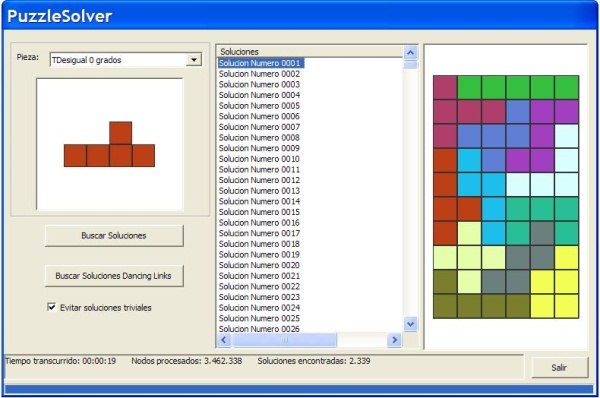
Task: Select Solucion Numero 0006
Action: [259, 116]
